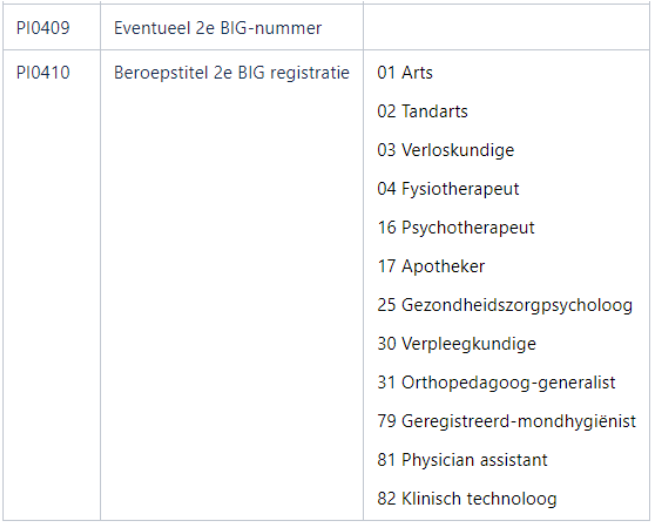Click the code number 82 before Klinisch technoloog
The image size is (653, 524).
(x=387, y=499)
